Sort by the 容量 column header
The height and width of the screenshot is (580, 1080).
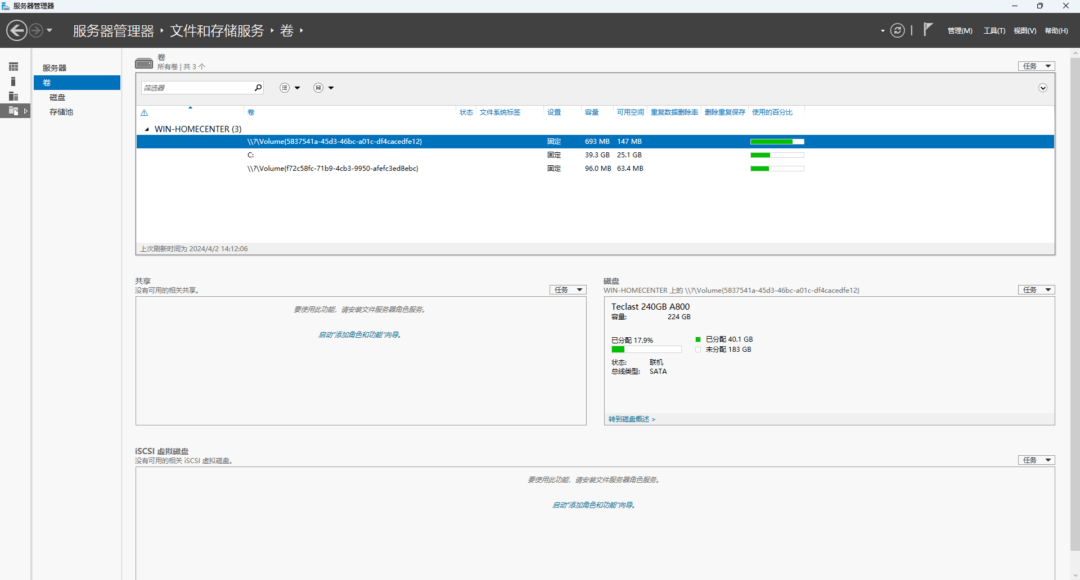tap(592, 112)
